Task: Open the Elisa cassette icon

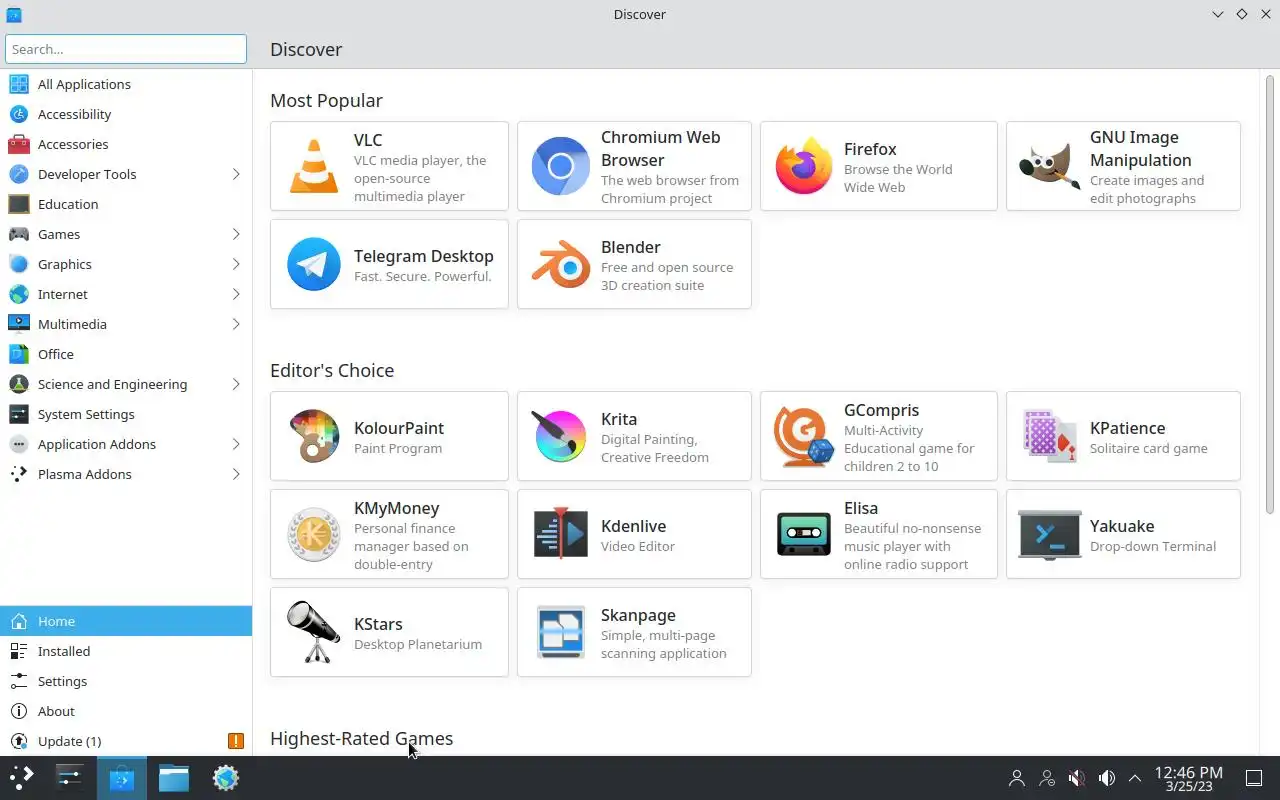Action: [x=804, y=534]
